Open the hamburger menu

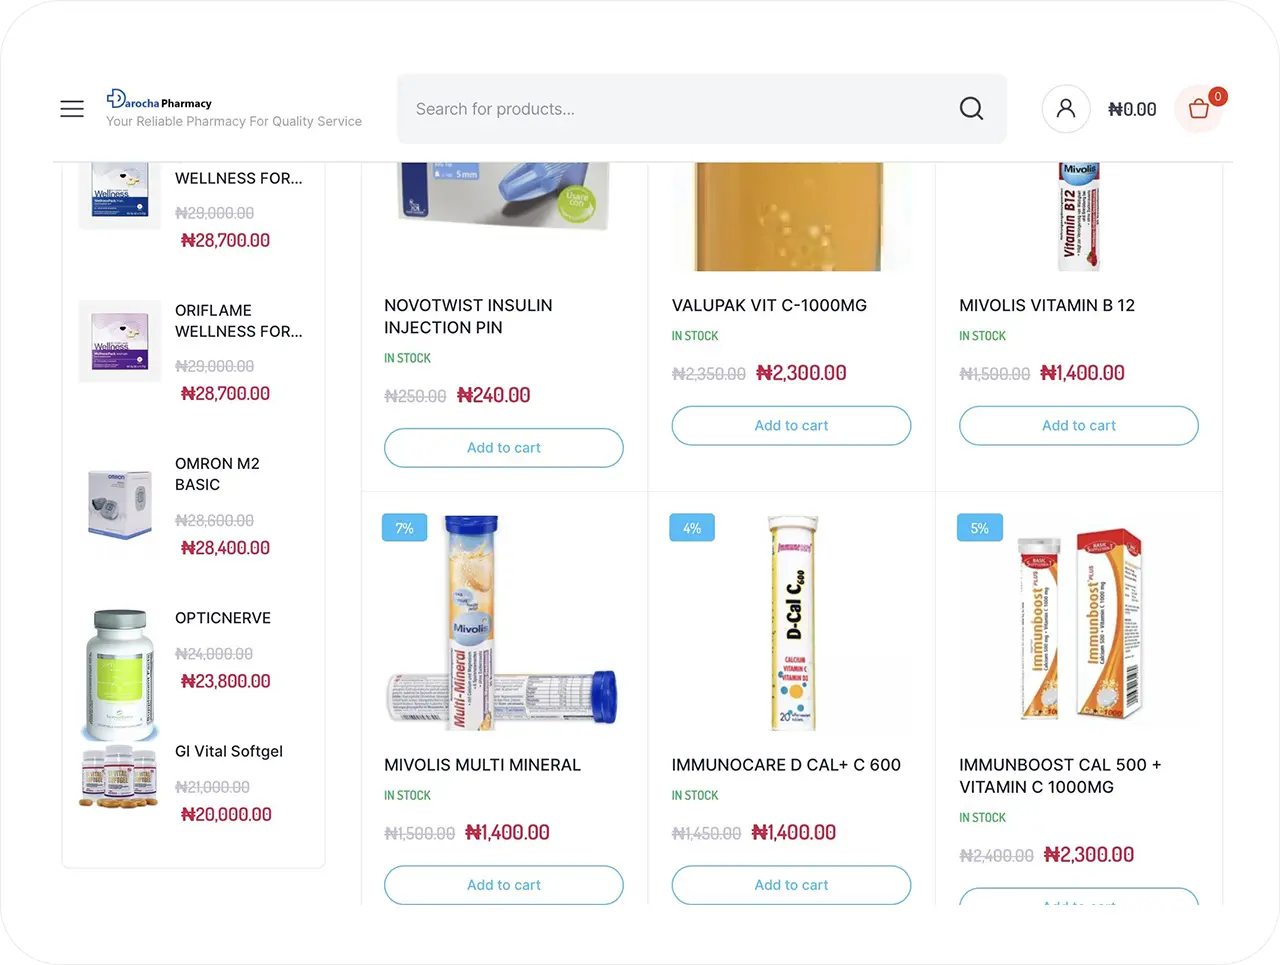coord(72,109)
